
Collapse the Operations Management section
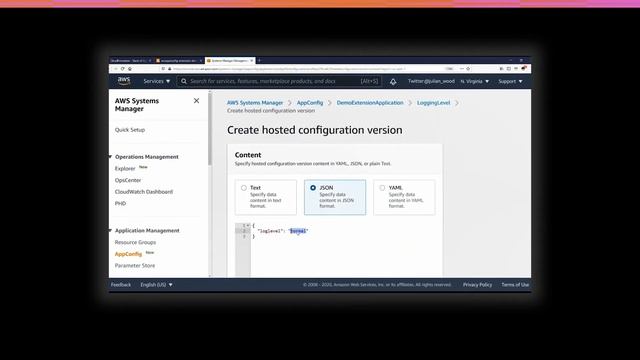(x=110, y=157)
